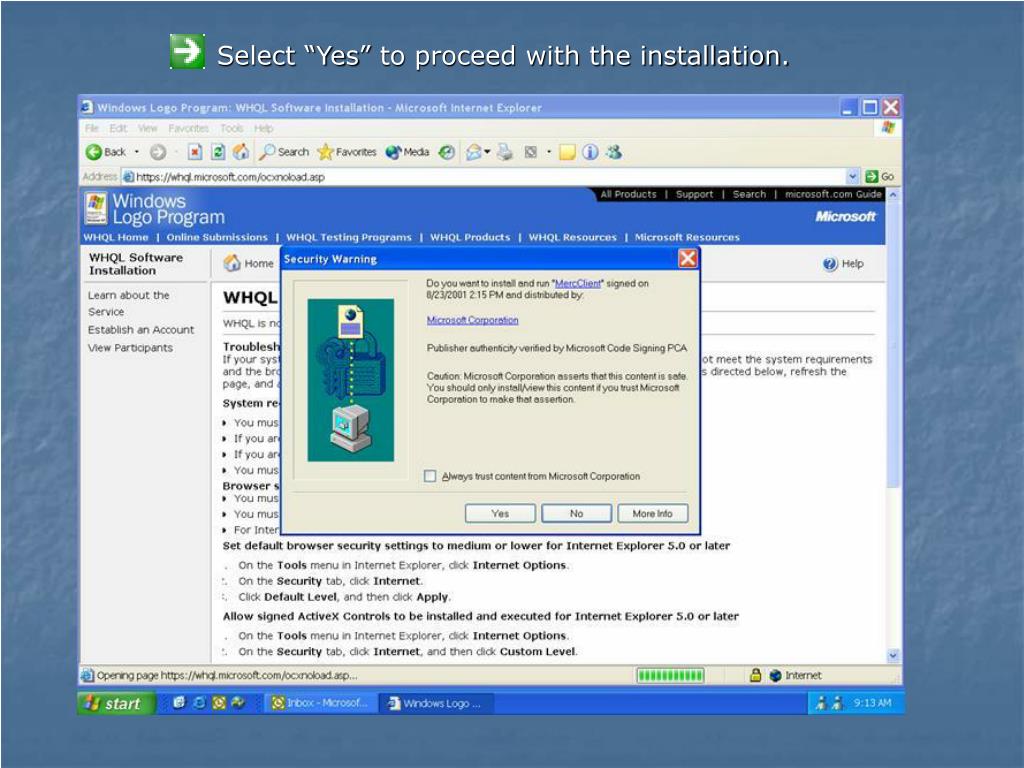
Task: Click the Stop loading icon
Action: tap(195, 152)
